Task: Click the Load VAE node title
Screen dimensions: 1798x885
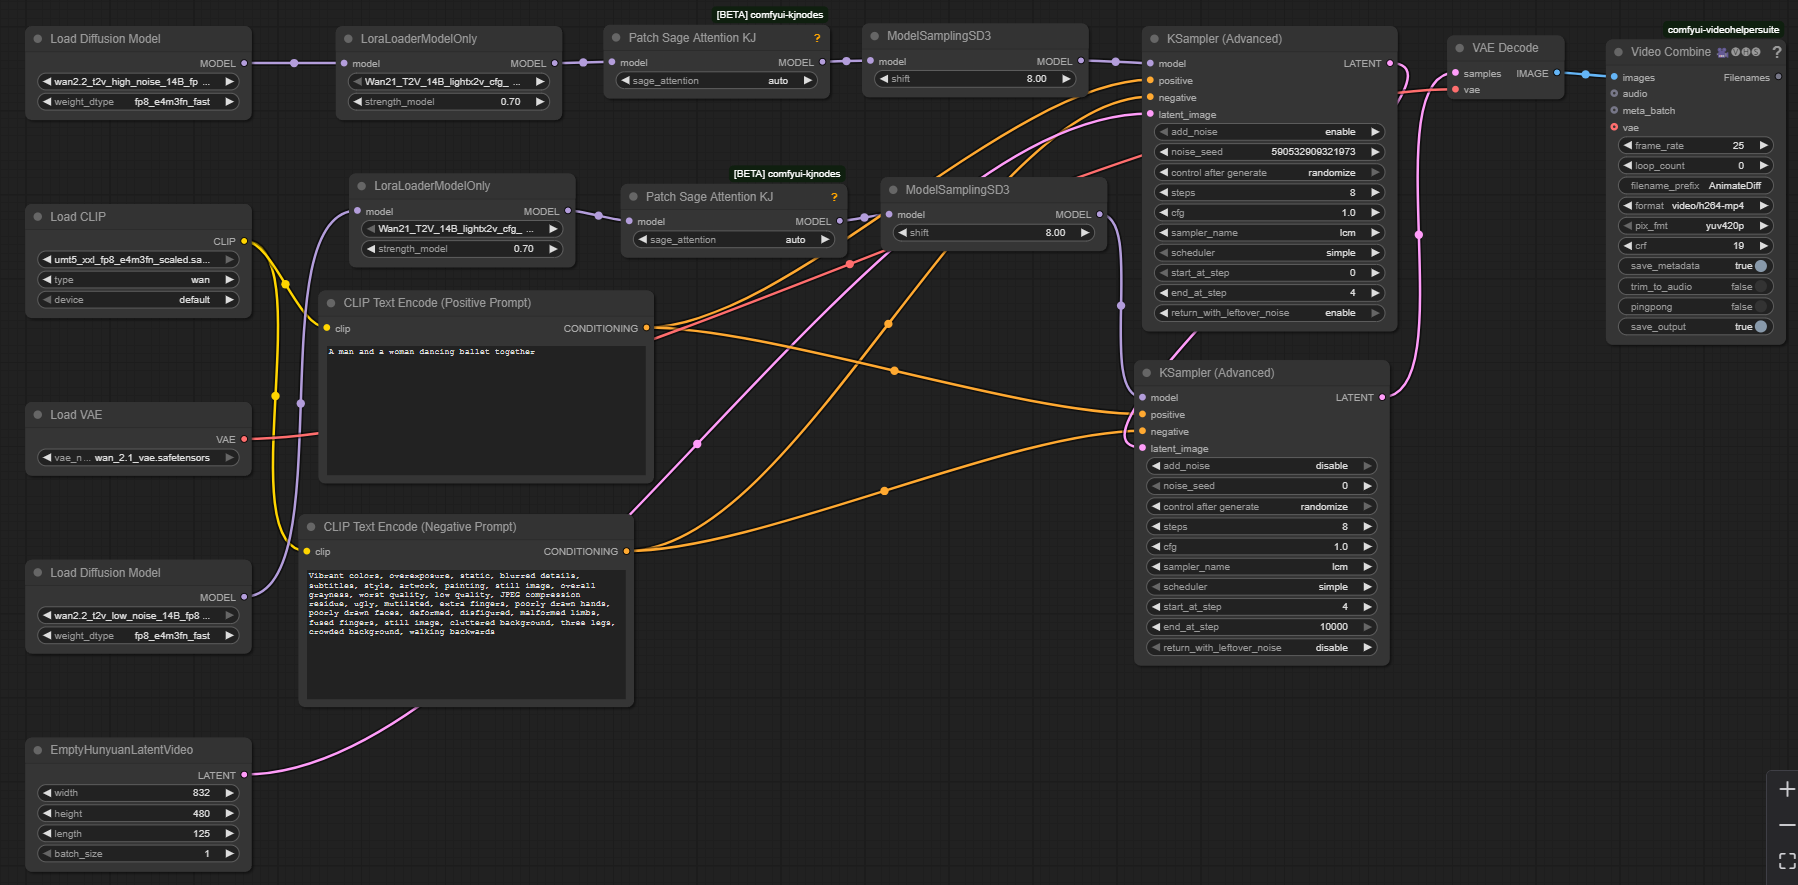Action: (76, 415)
